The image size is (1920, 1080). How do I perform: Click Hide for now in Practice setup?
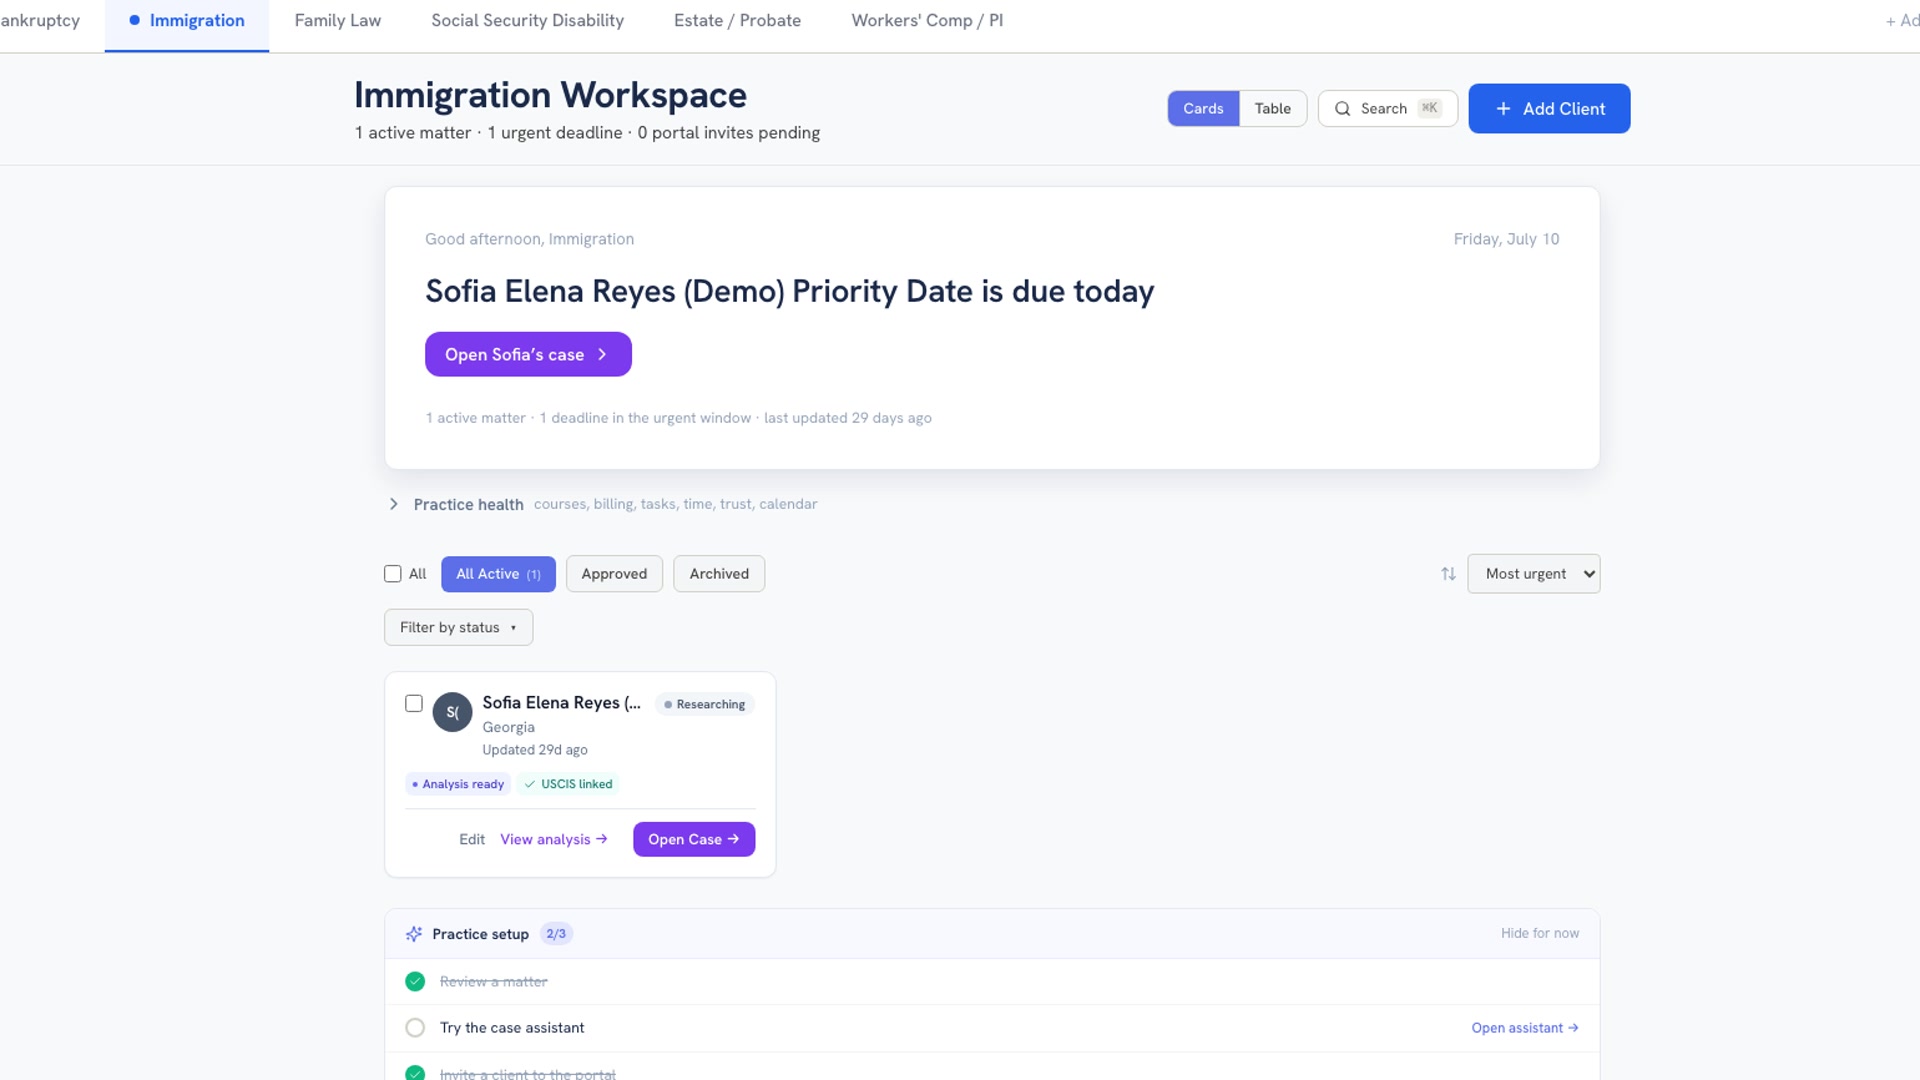(1539, 933)
